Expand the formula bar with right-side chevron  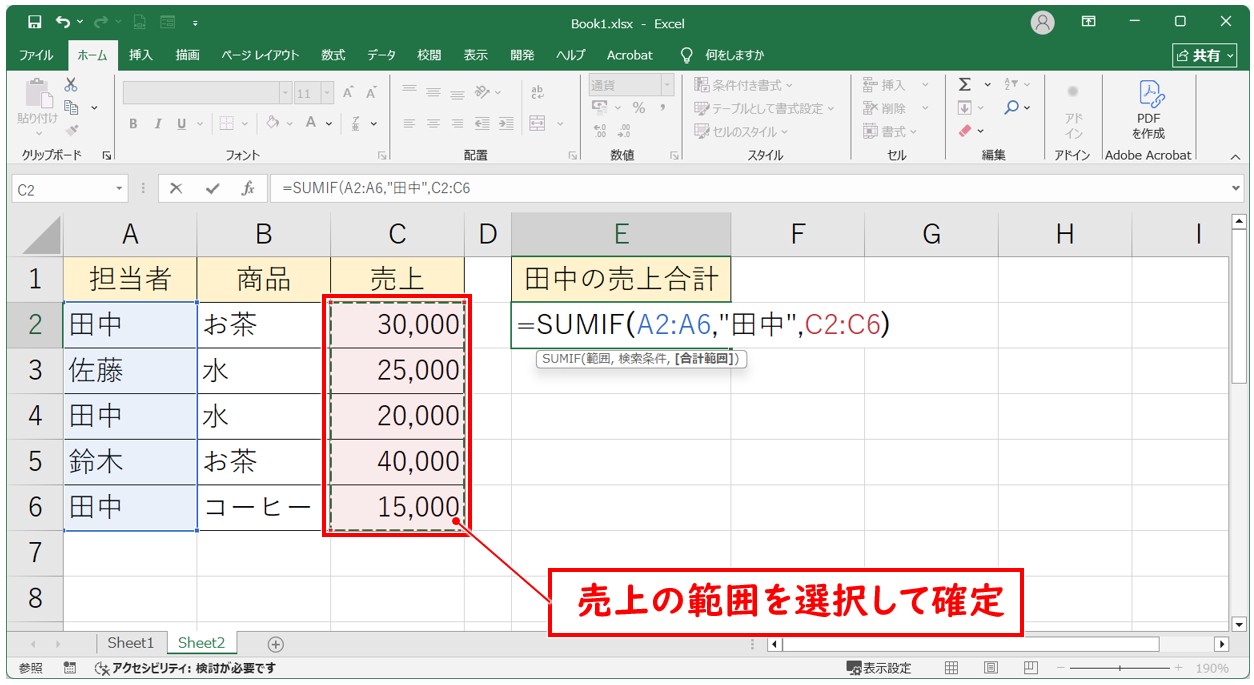click(x=1238, y=188)
